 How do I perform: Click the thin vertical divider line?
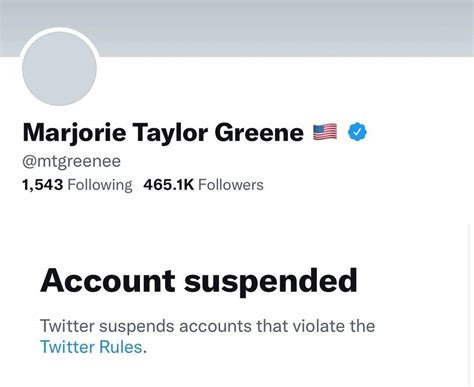tap(468, 305)
